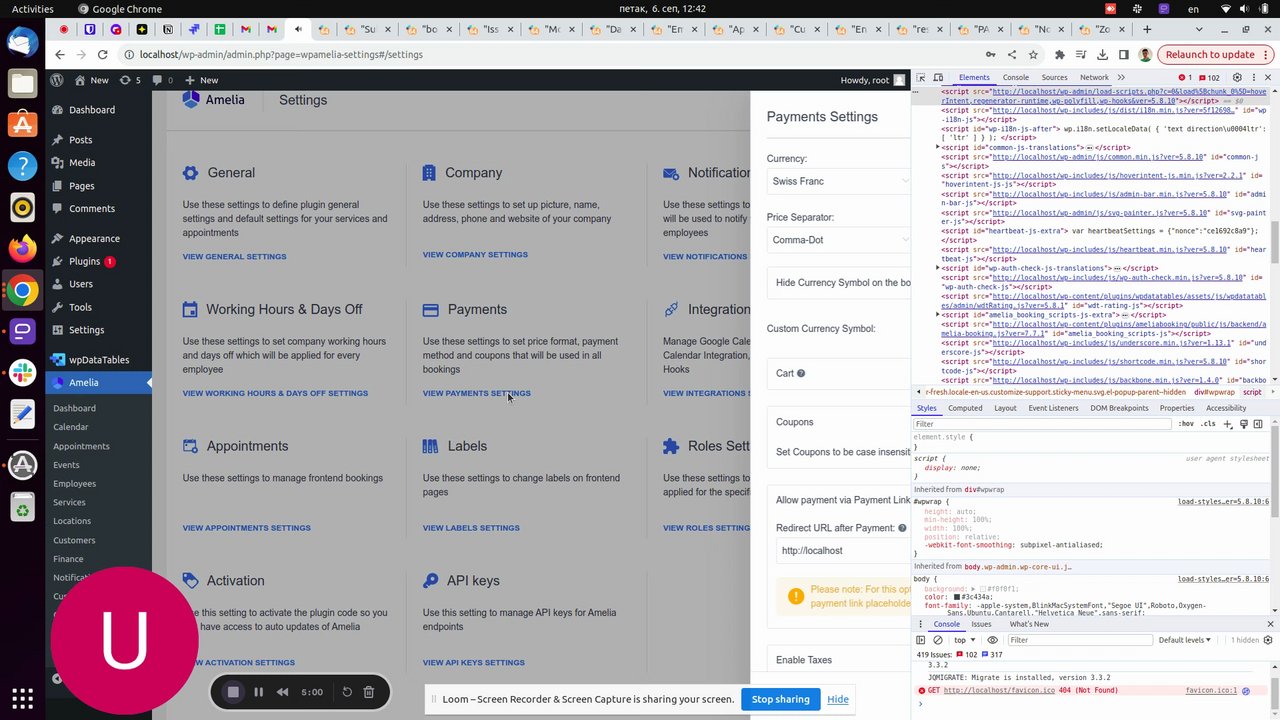This screenshot has width=1280, height=720.
Task: Open the Computed styles tab
Action: 965,408
